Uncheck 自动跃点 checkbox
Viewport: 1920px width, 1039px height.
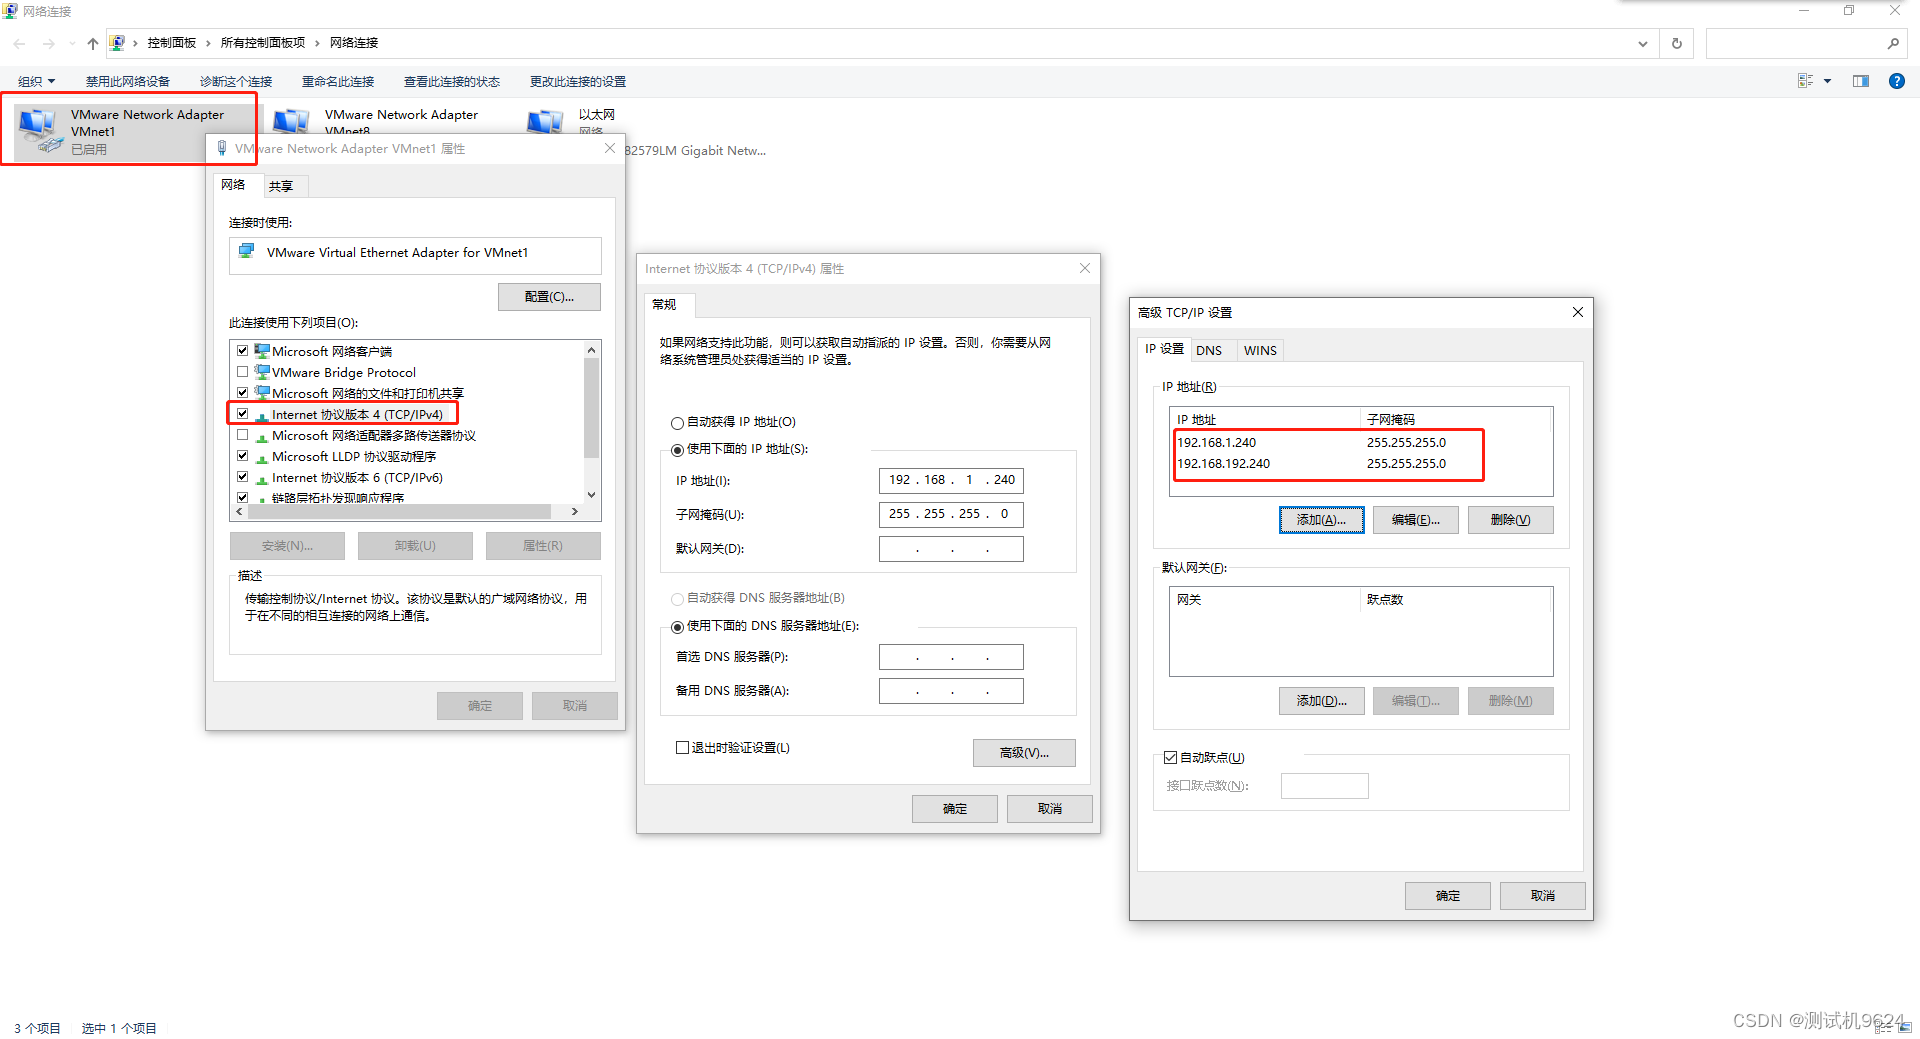(x=1170, y=758)
